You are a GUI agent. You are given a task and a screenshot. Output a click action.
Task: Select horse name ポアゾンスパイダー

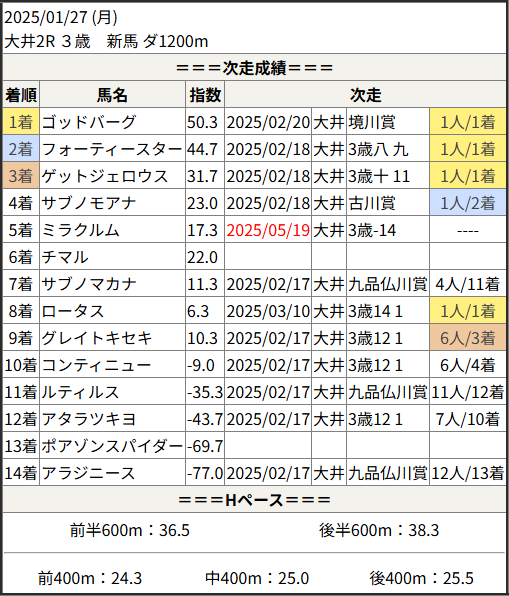(112, 446)
